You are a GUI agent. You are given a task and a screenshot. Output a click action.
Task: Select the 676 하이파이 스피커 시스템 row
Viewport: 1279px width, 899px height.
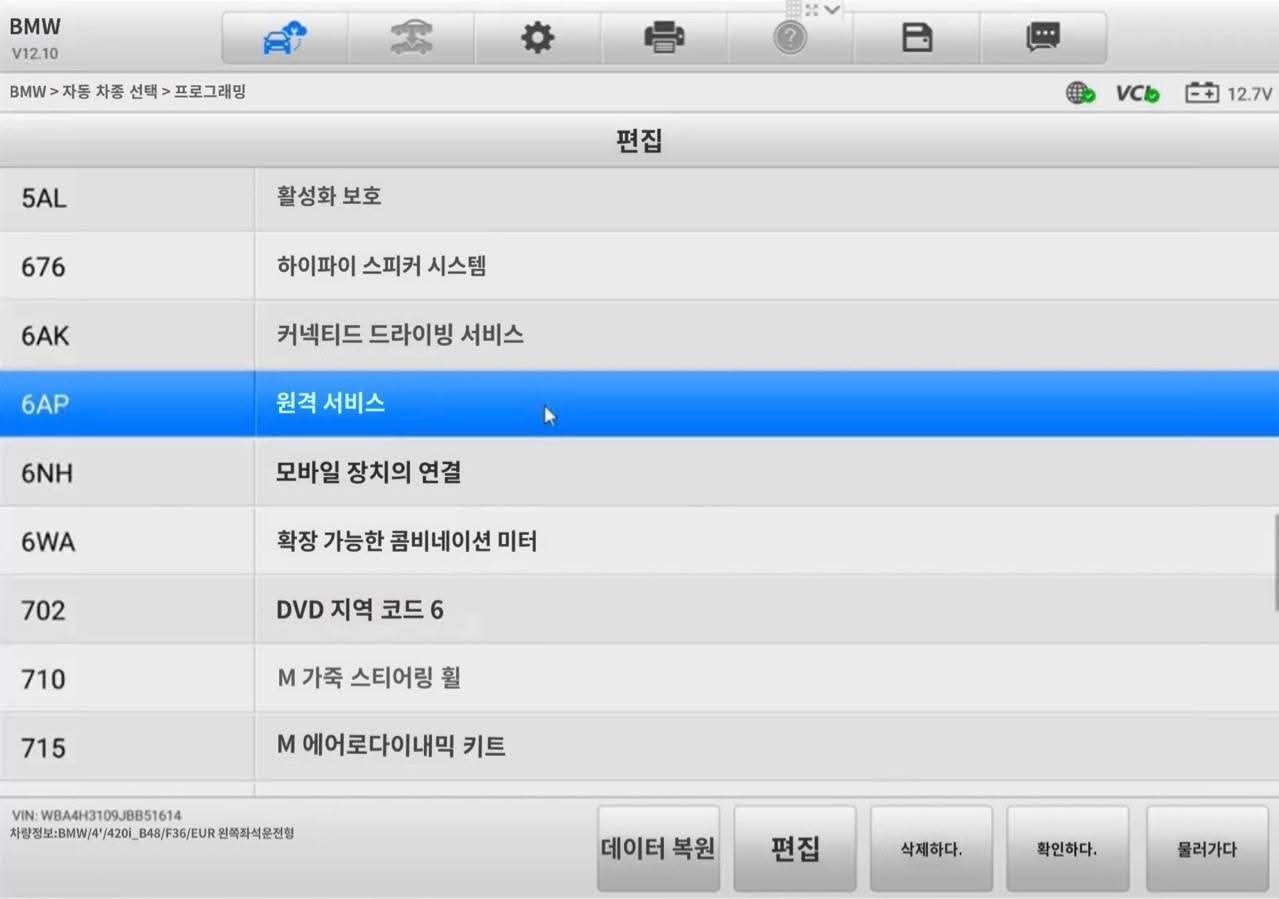pos(639,266)
